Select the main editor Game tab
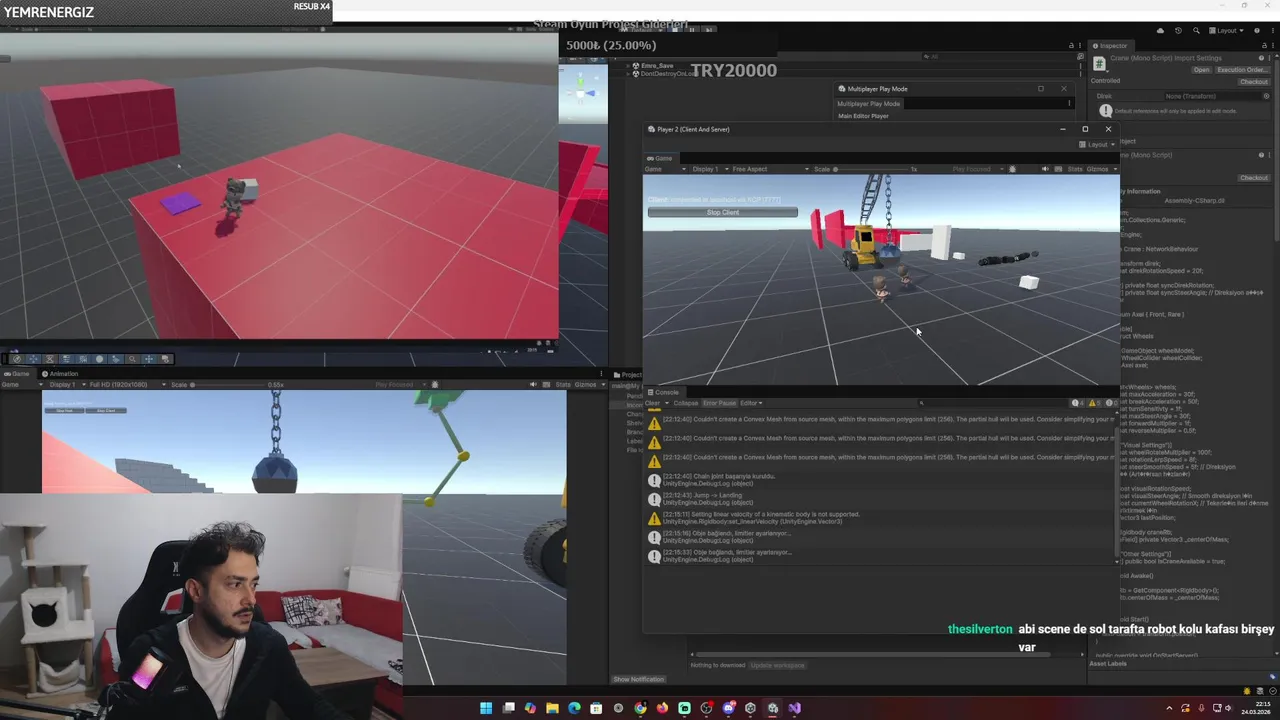Screen dimensions: 1280x720 [17, 373]
